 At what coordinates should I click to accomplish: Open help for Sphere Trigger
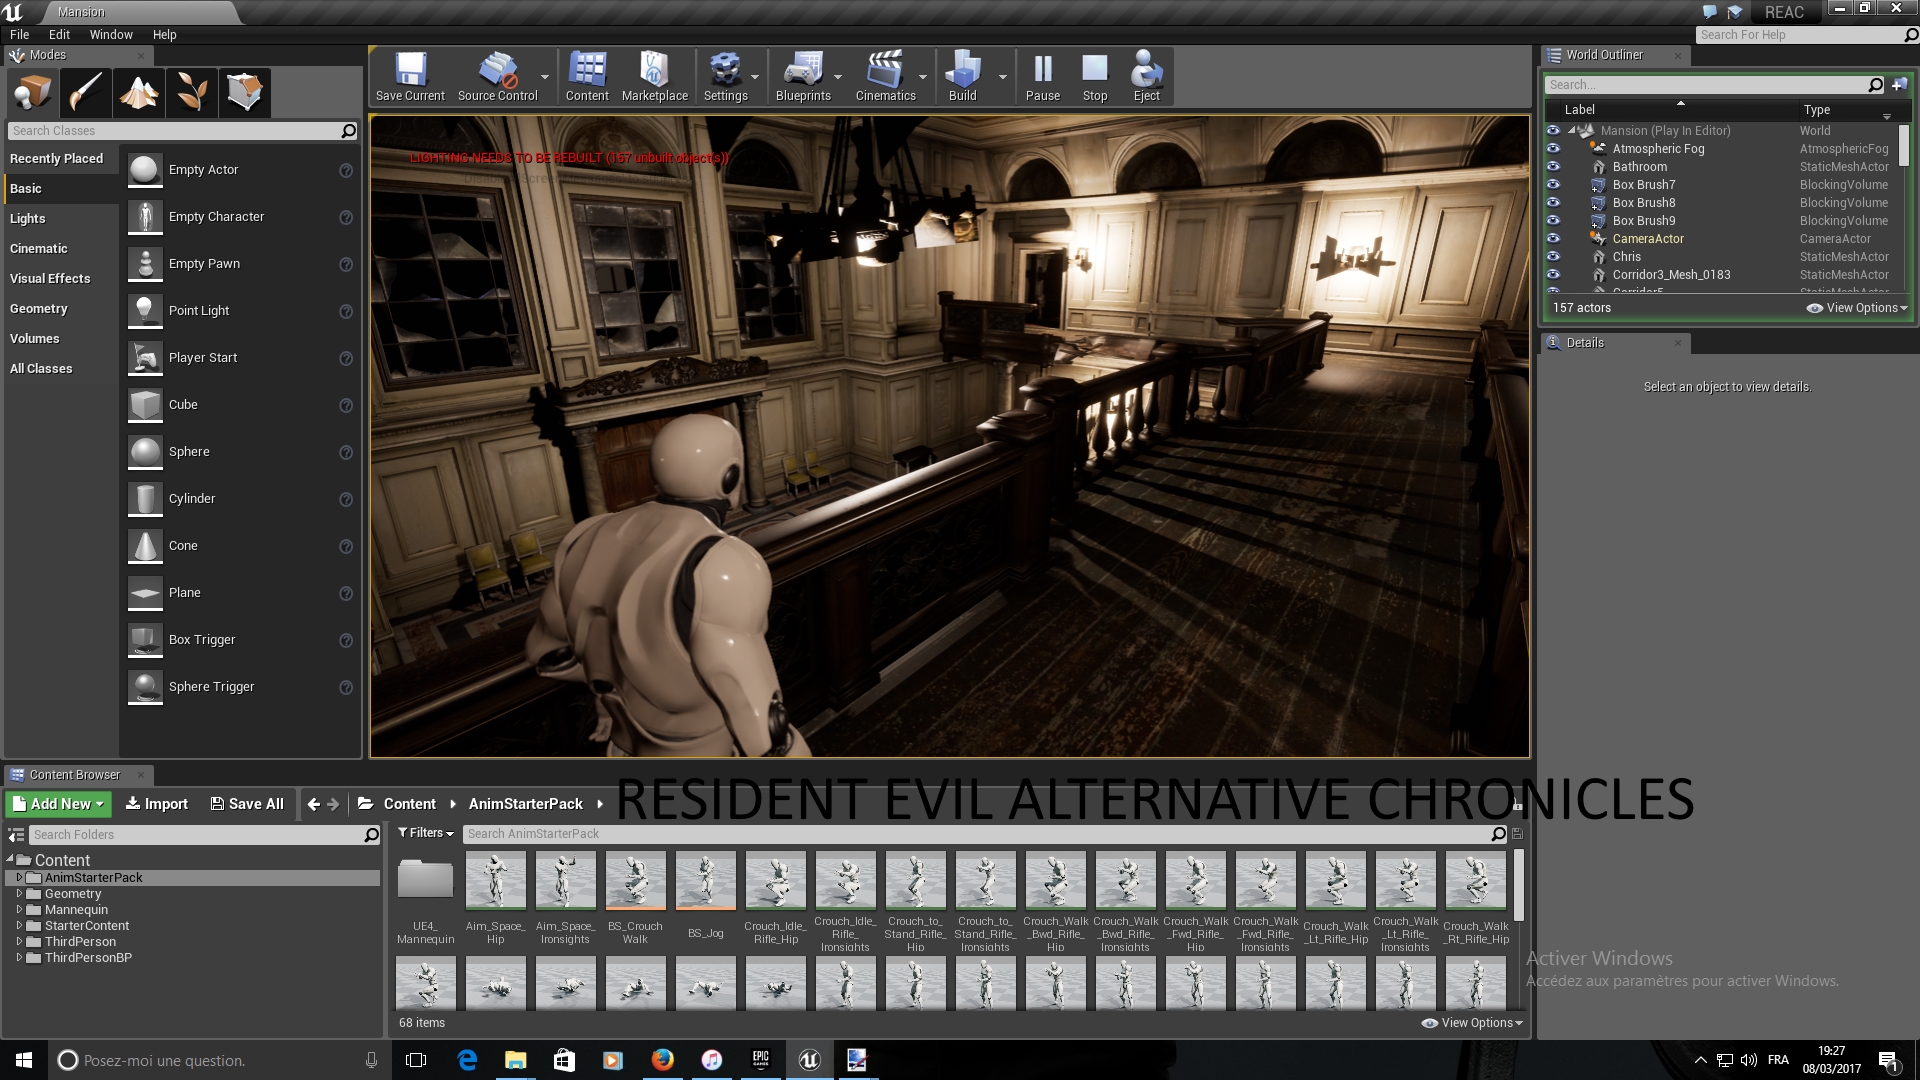pos(346,687)
